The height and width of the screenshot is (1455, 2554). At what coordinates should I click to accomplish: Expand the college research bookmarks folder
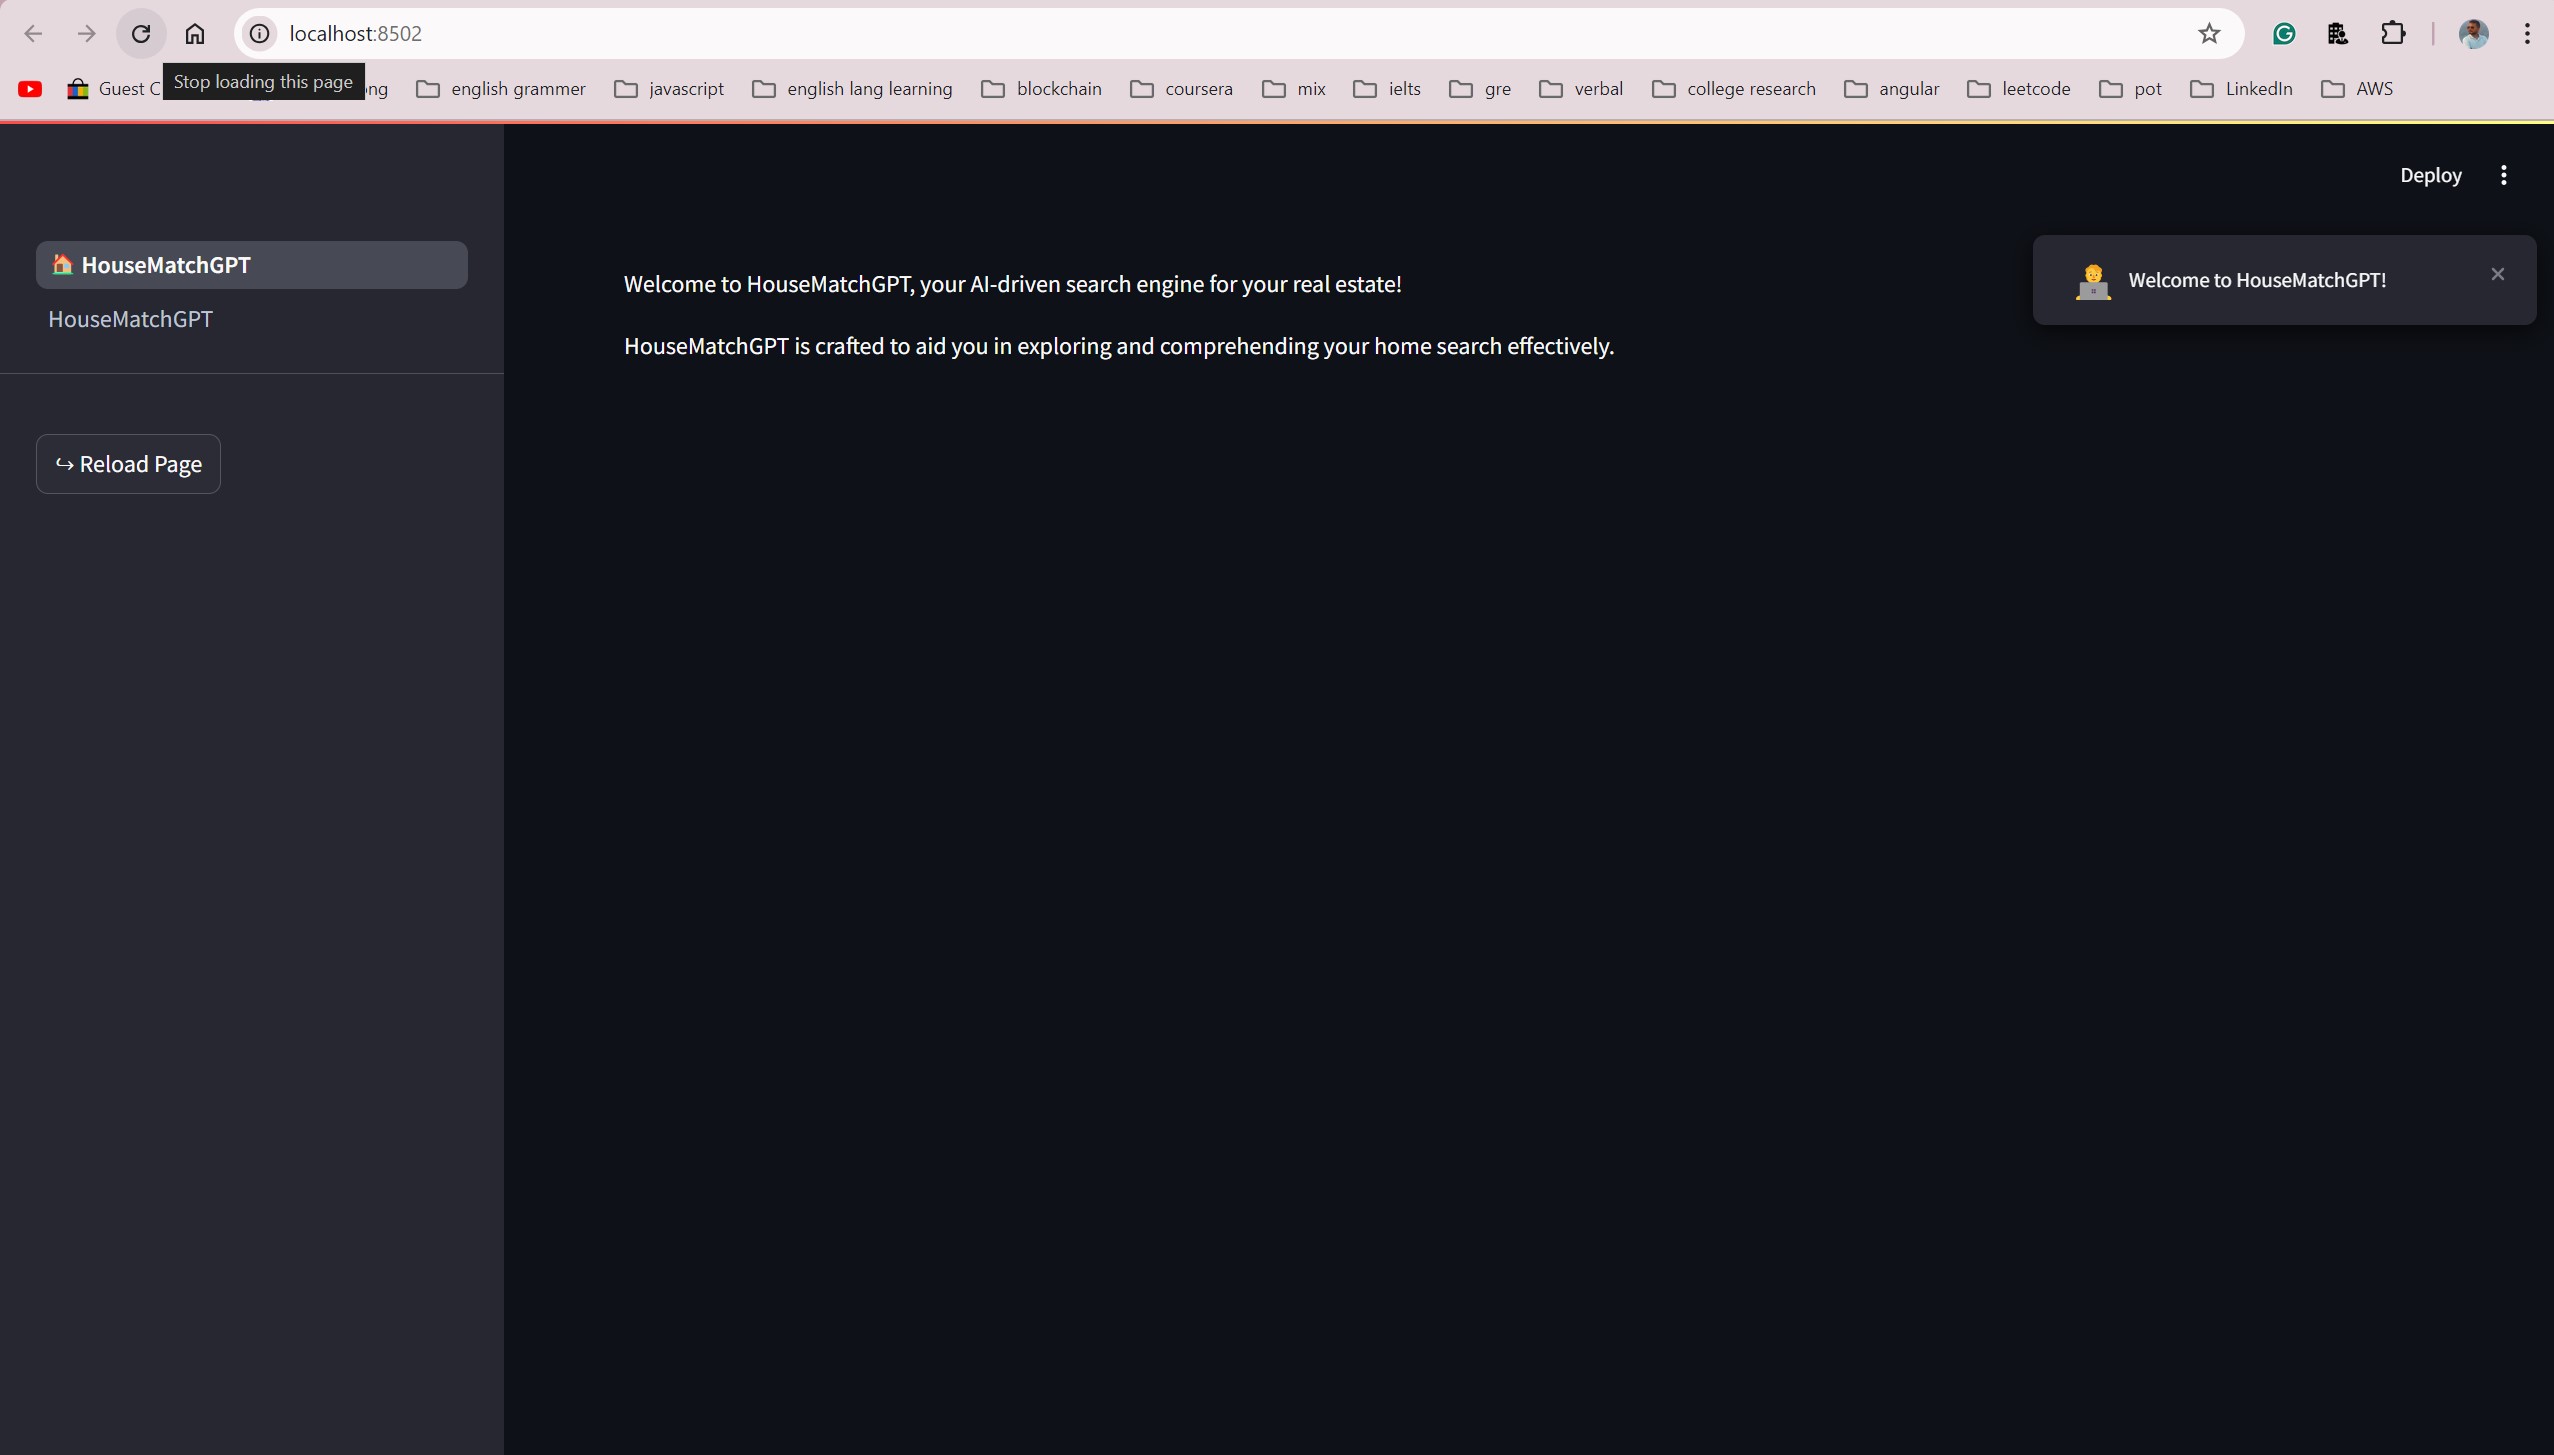[1734, 89]
